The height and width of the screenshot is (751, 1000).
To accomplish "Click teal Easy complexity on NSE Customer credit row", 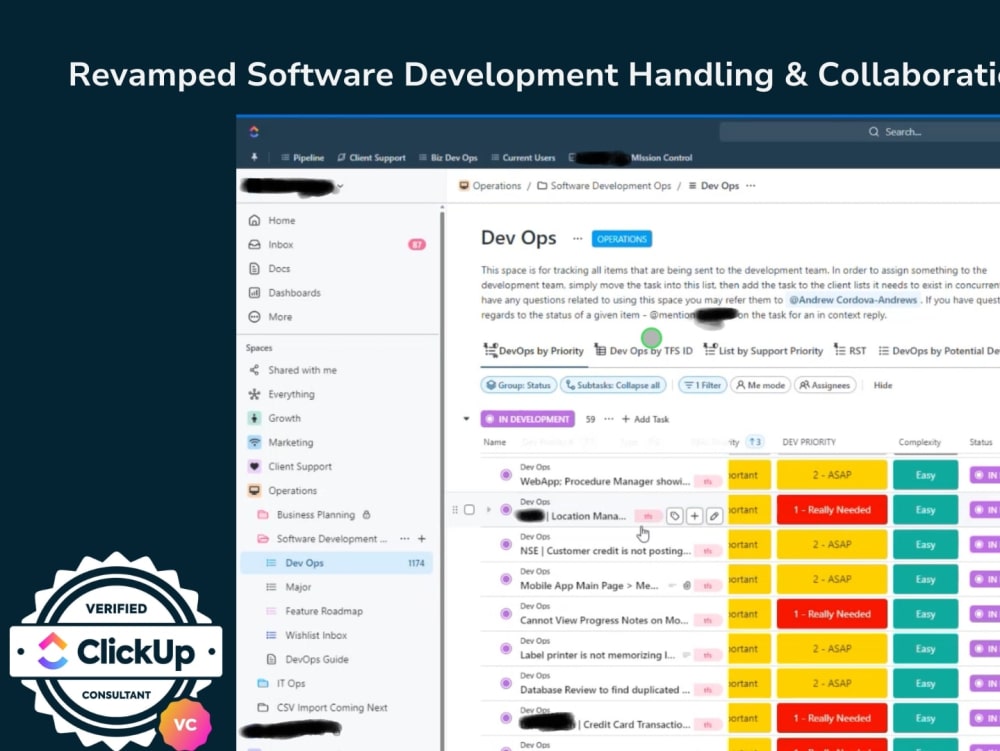I will (925, 544).
